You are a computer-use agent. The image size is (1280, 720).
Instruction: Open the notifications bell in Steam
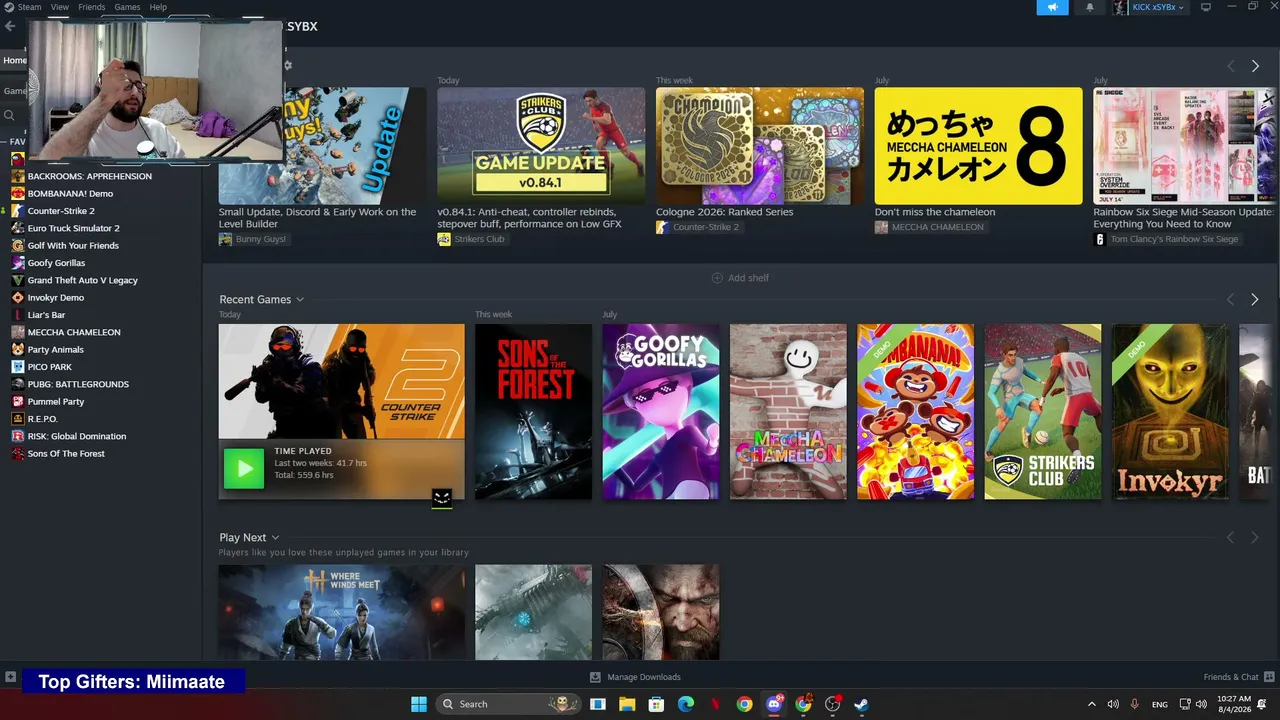click(1090, 7)
